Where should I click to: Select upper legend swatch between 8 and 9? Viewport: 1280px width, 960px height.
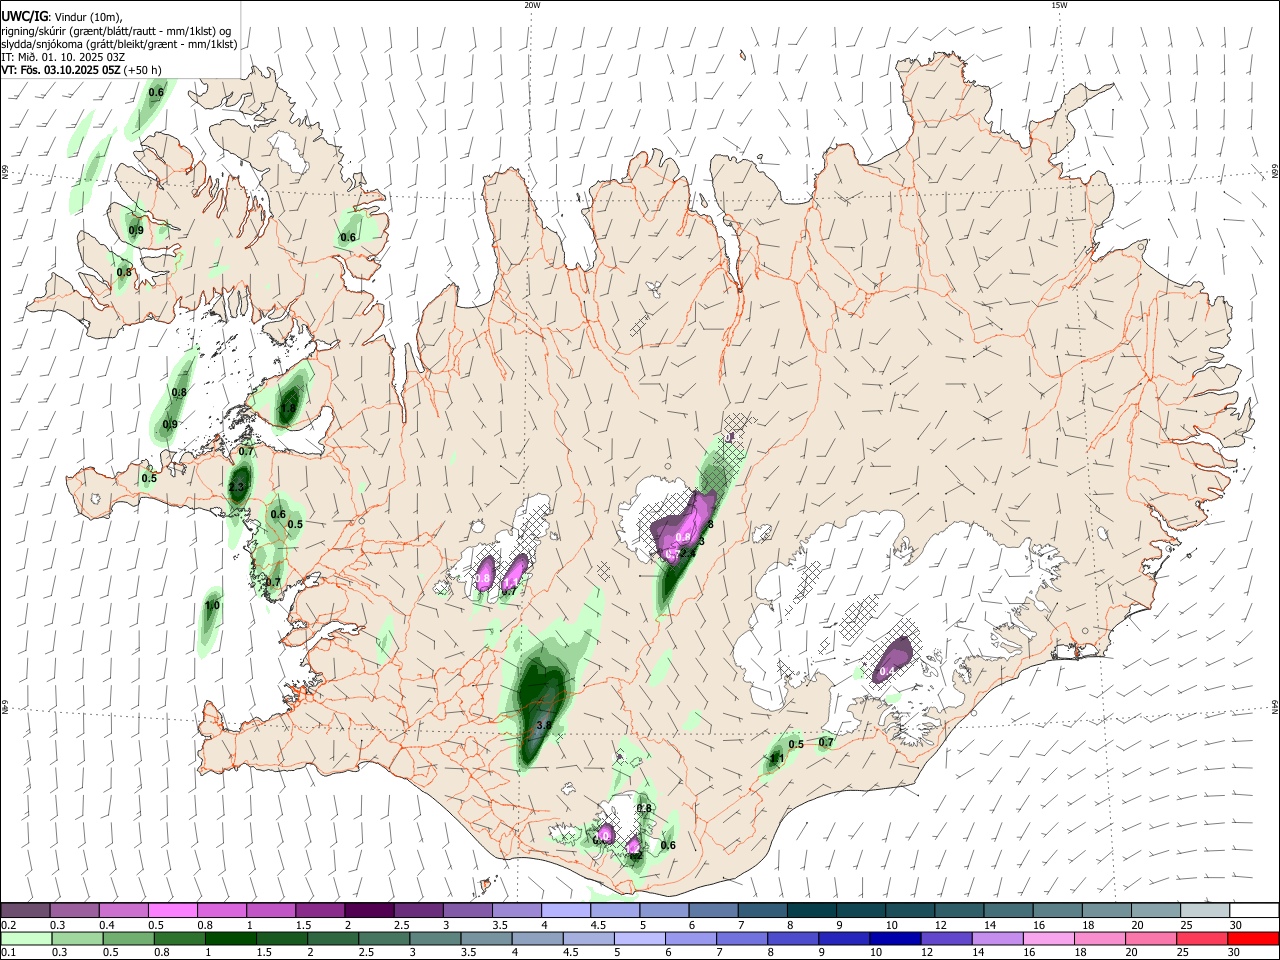(x=811, y=910)
